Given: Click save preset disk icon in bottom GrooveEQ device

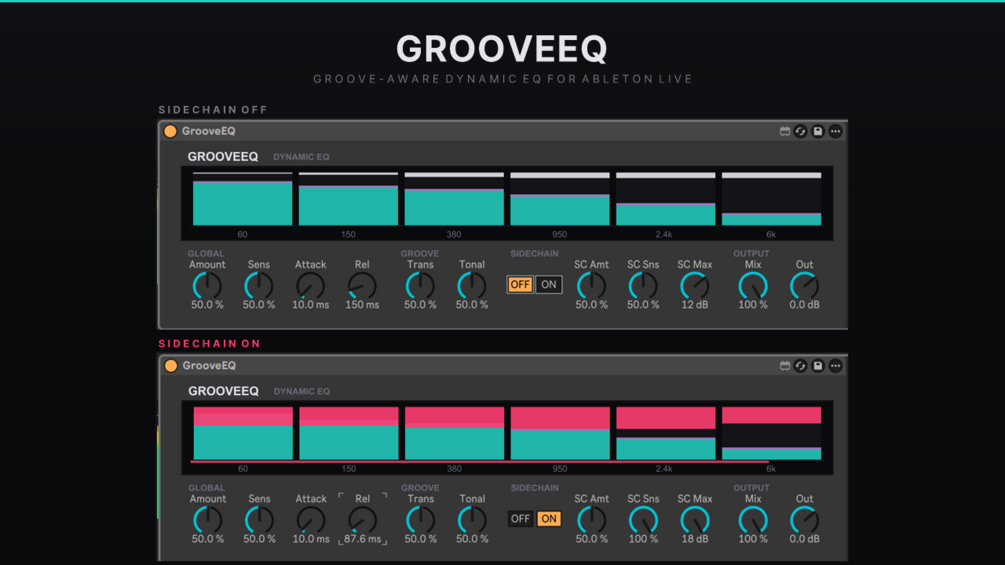Looking at the screenshot, I should [818, 366].
